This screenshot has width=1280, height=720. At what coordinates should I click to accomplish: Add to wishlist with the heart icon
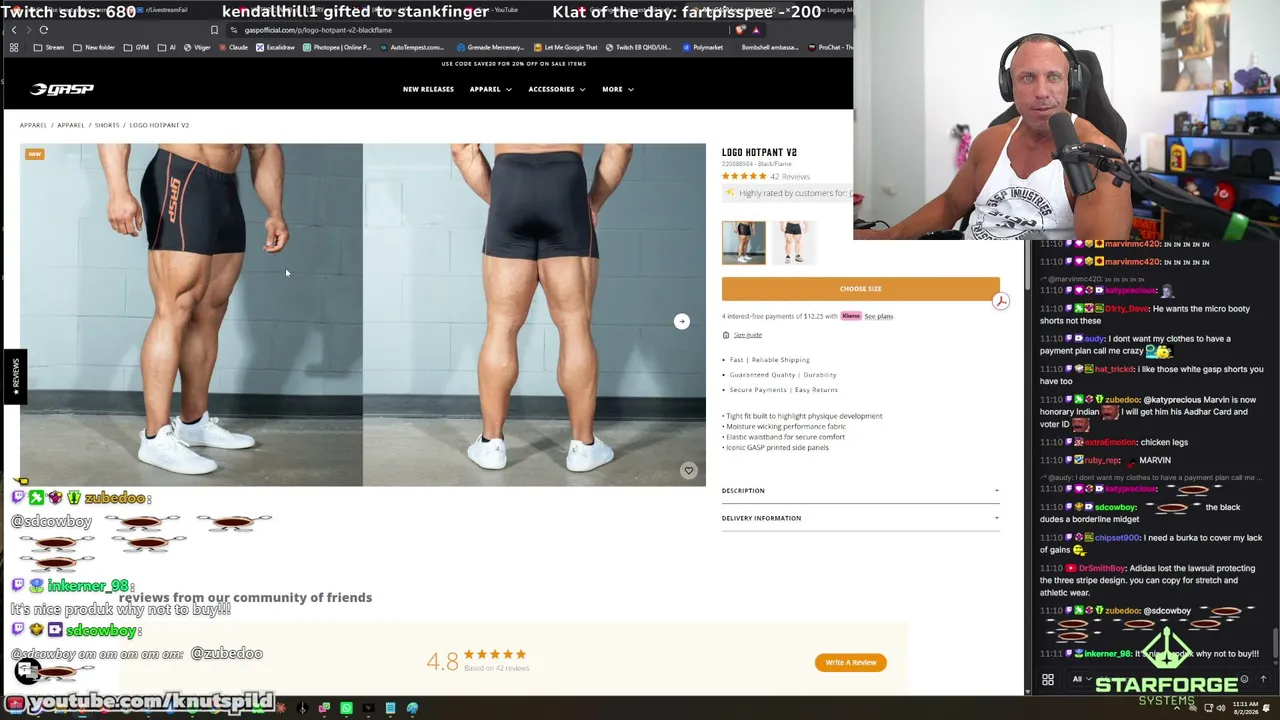click(689, 470)
